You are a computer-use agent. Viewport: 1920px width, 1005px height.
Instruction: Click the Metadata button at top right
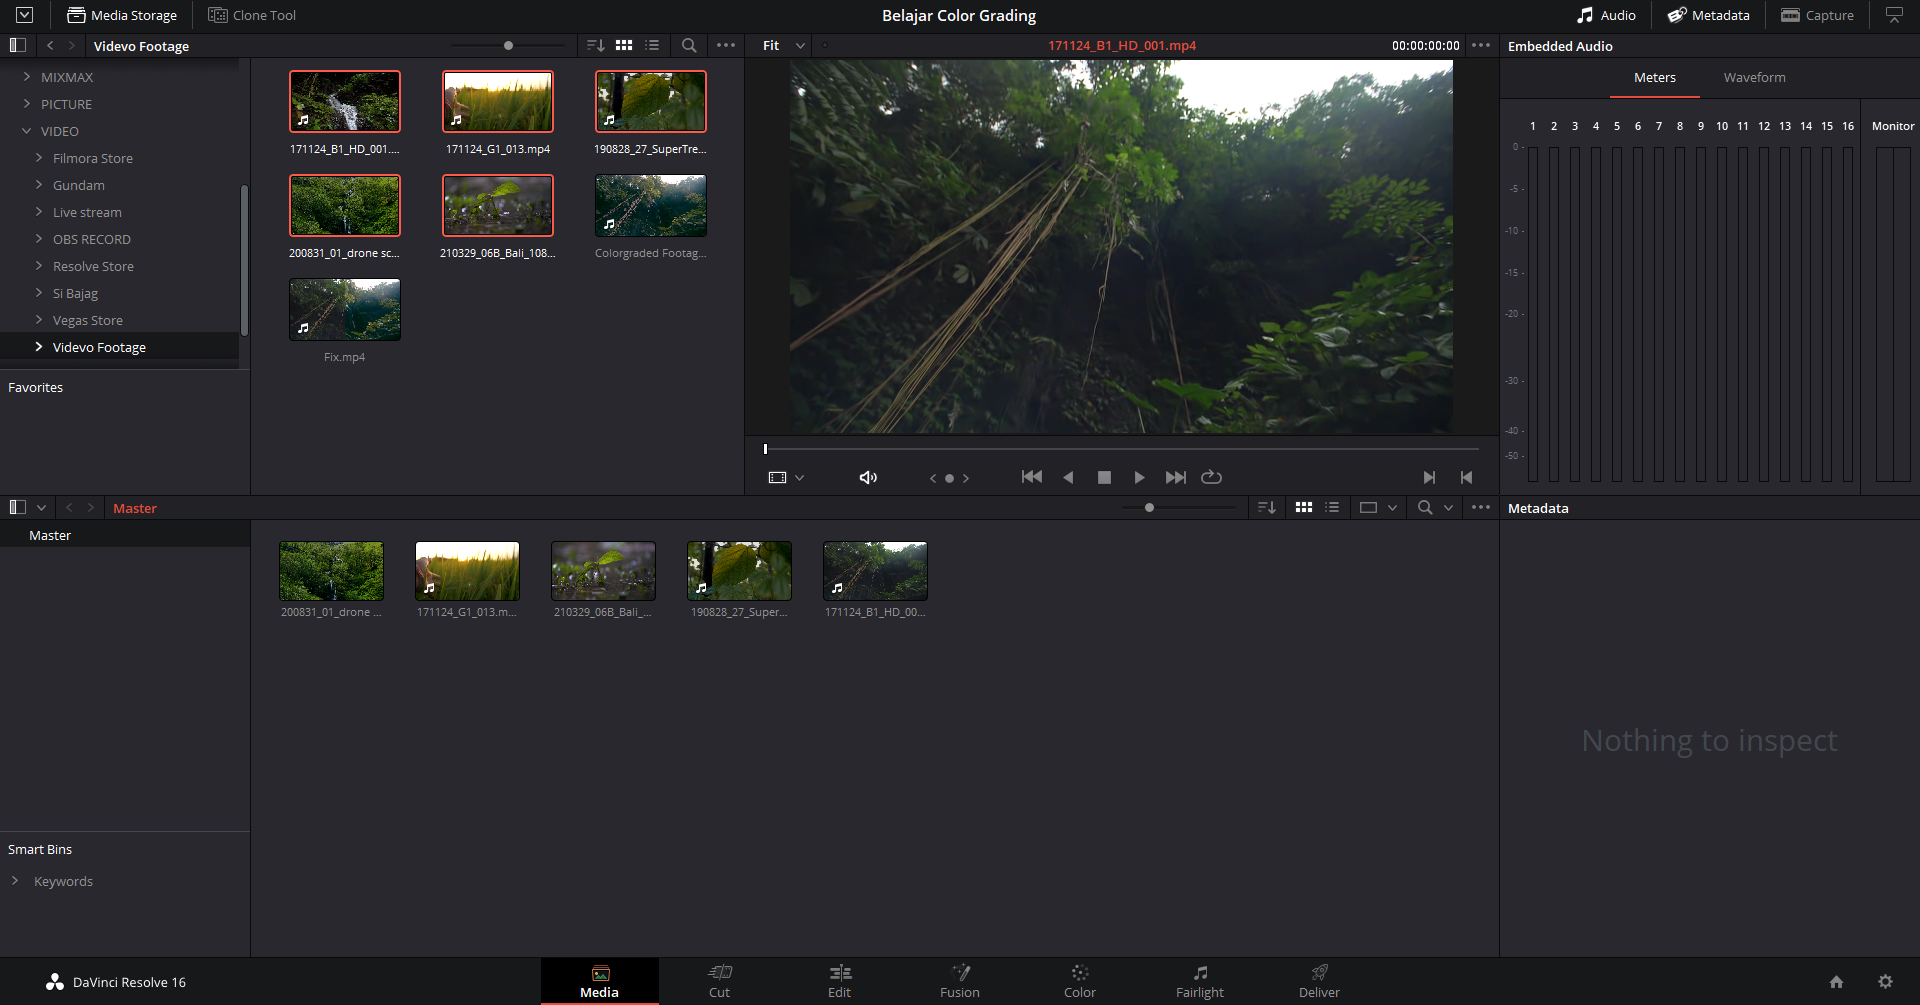[1708, 15]
